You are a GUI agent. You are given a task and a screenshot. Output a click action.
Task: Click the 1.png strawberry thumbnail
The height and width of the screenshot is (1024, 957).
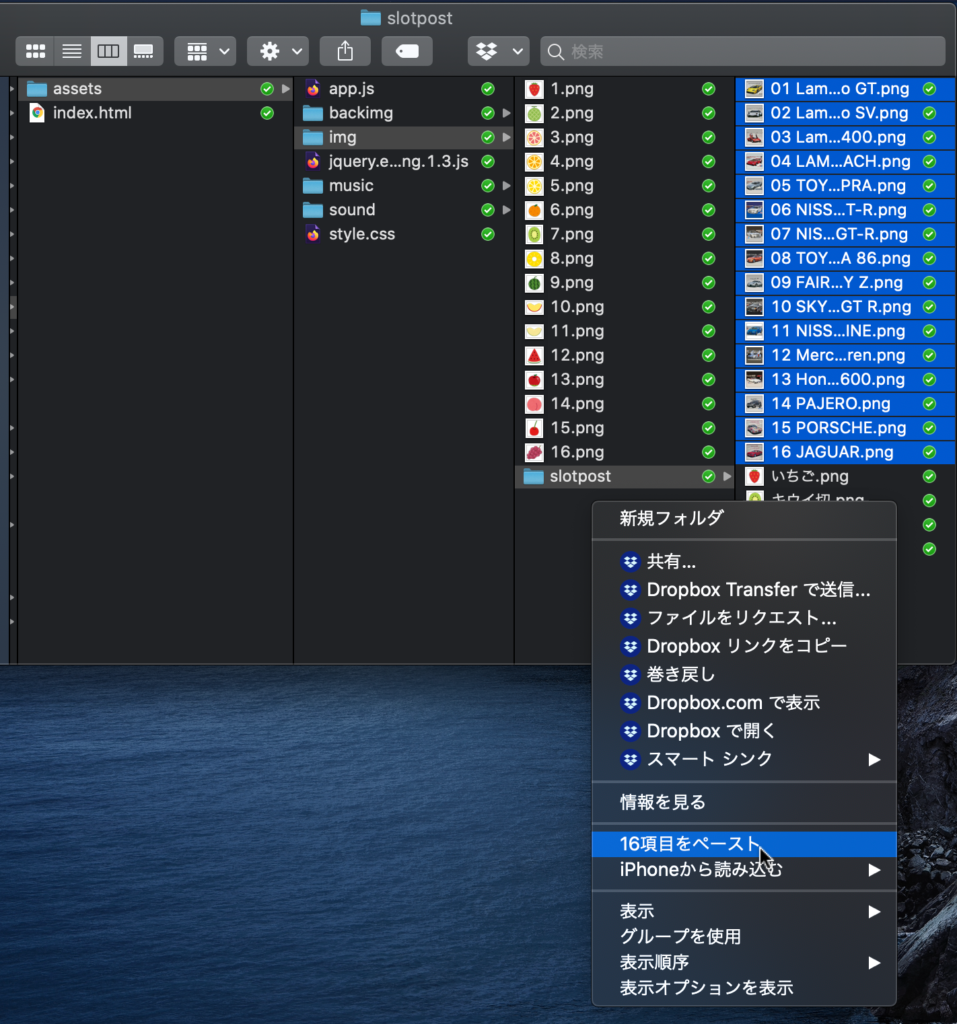pyautogui.click(x=534, y=89)
